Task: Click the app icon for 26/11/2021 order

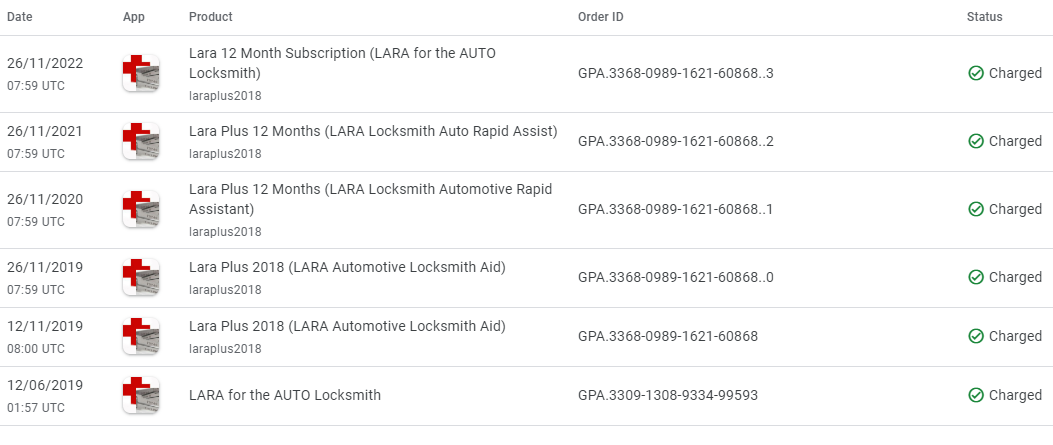Action: coord(141,141)
